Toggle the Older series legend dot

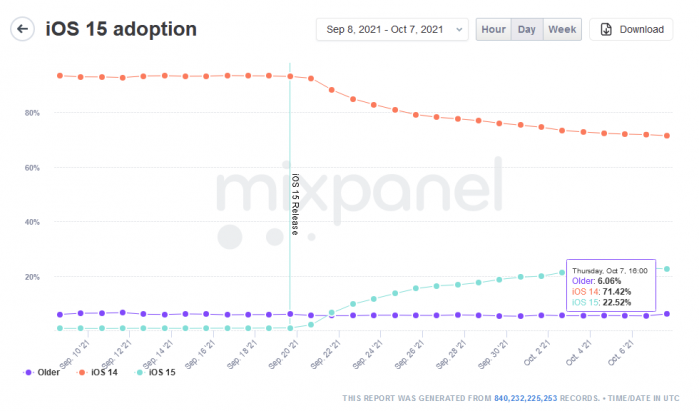pos(28,372)
